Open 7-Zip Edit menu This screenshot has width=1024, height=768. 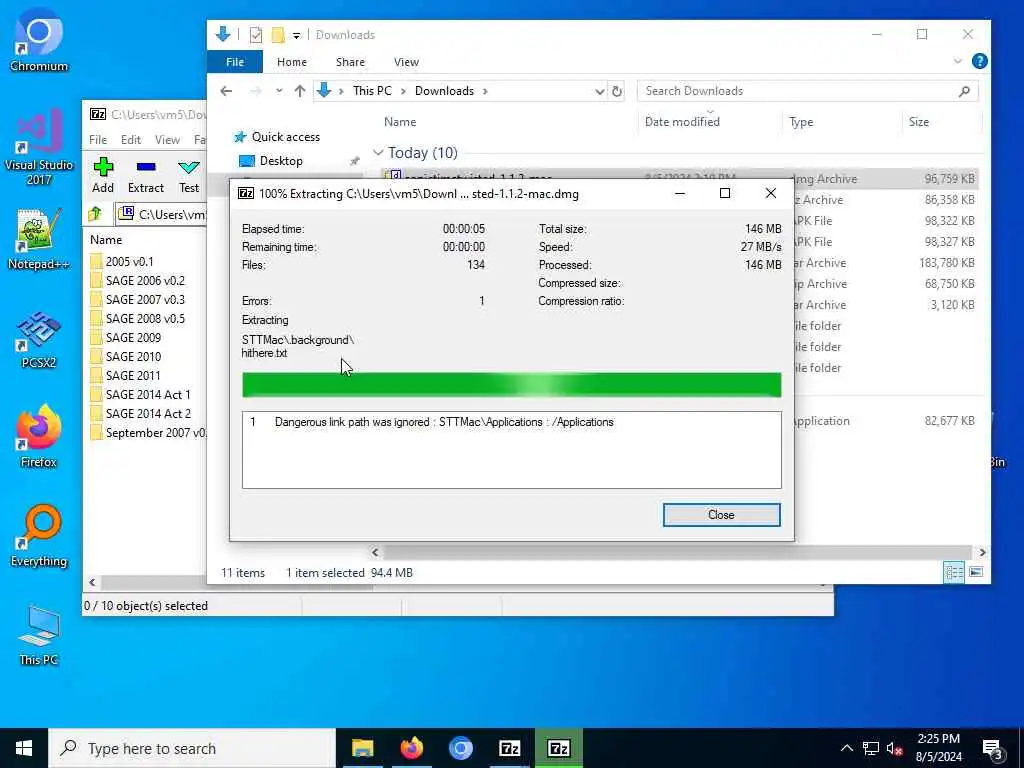click(x=131, y=140)
